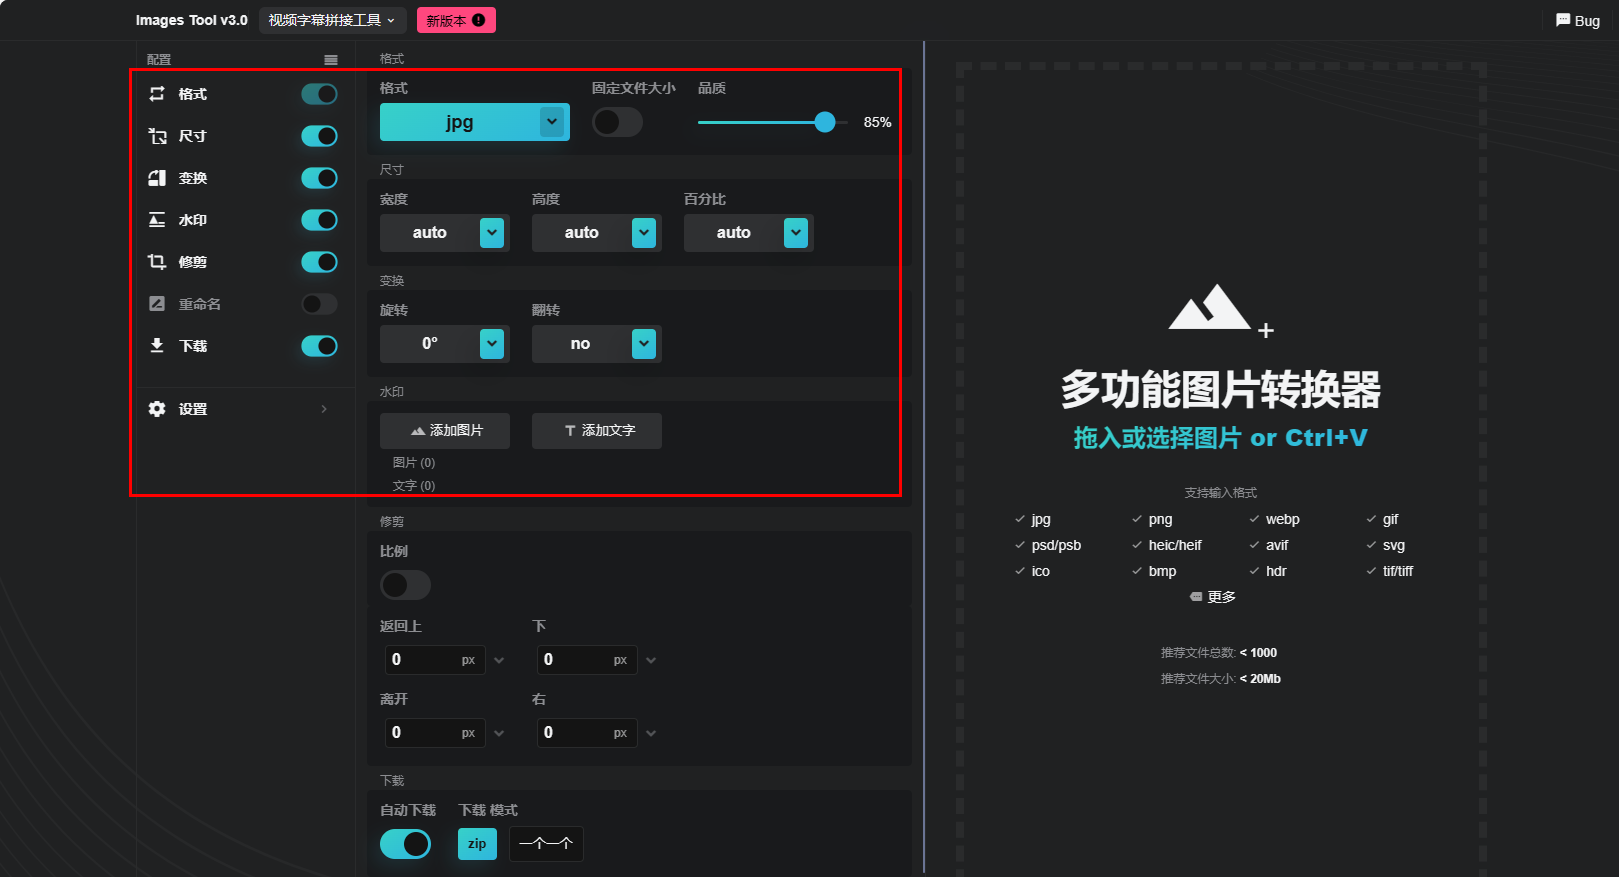Viewport: 1619px width, 877px height.
Task: Turn off the 自动下载 switch
Action: tap(405, 844)
